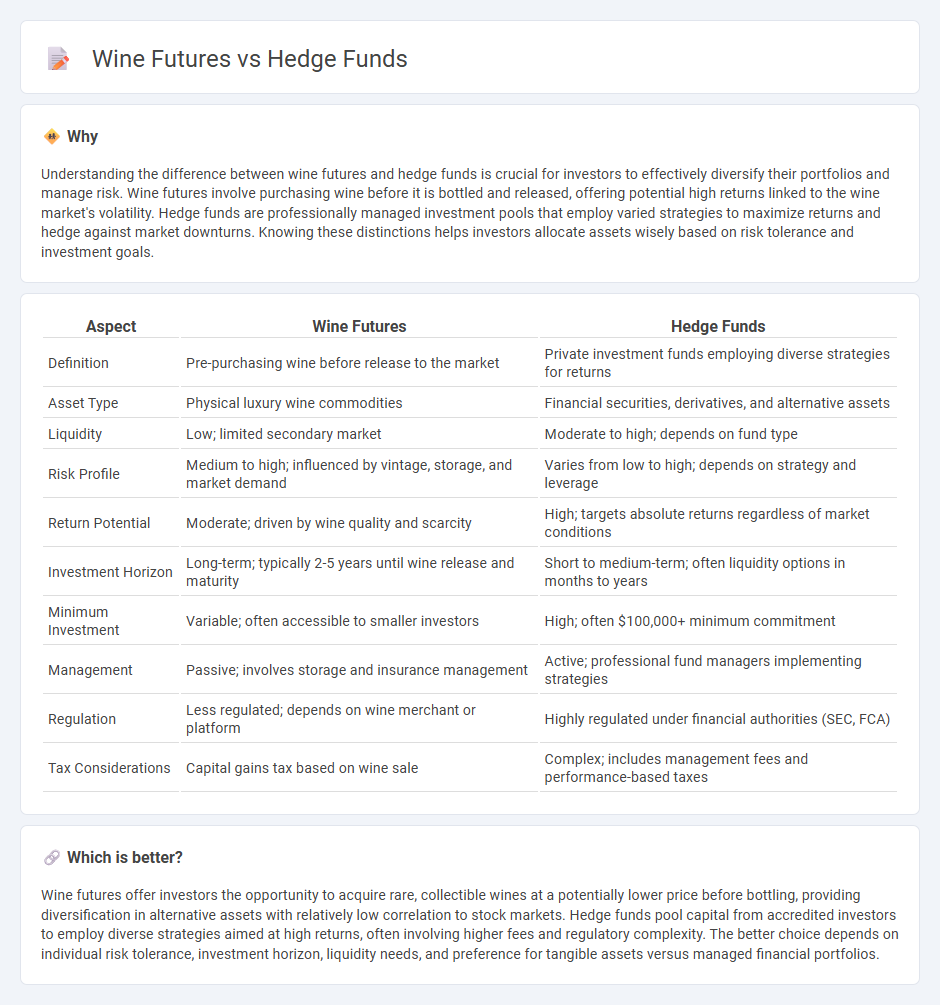
Task: Click the Return Potential row label
Action: (x=99, y=523)
